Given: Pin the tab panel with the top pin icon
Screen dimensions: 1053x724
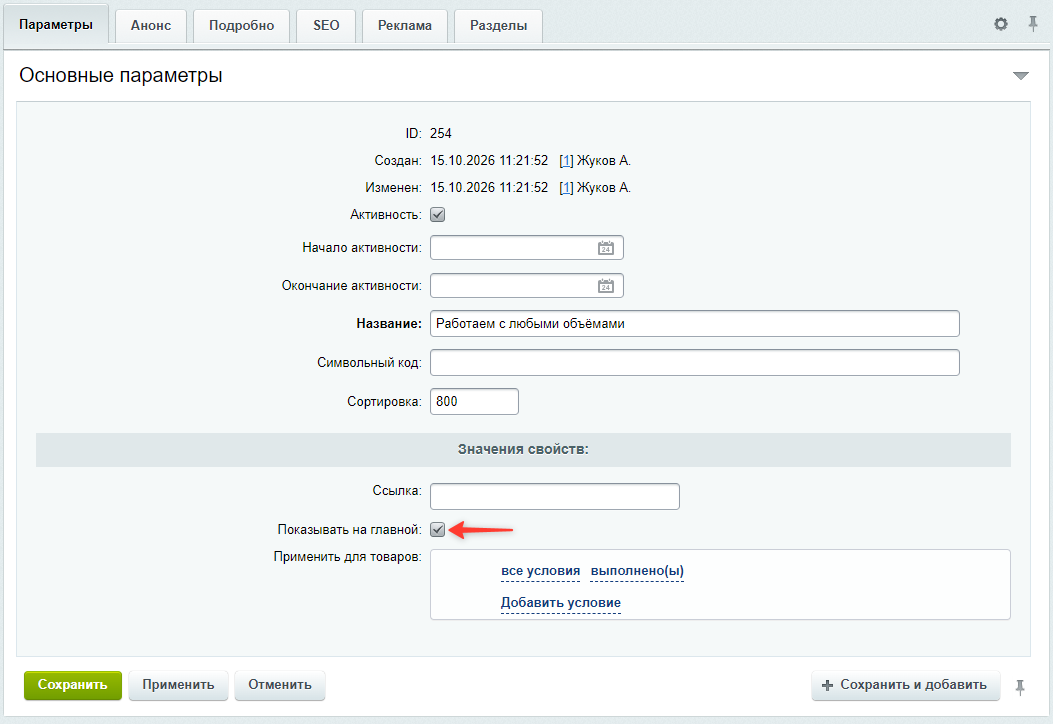Looking at the screenshot, I should pyautogui.click(x=1033, y=24).
